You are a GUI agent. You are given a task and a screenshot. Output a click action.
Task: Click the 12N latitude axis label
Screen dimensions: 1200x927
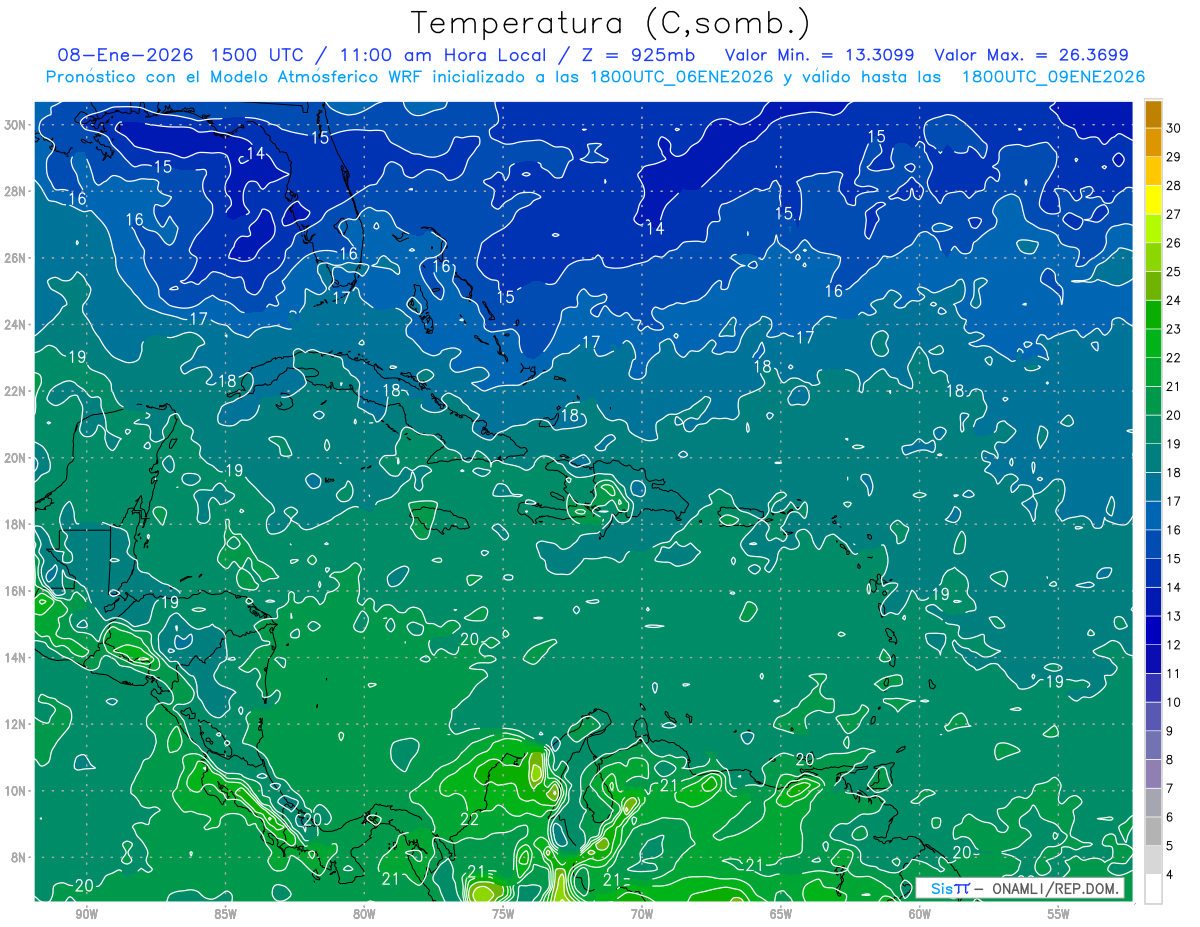click(17, 724)
